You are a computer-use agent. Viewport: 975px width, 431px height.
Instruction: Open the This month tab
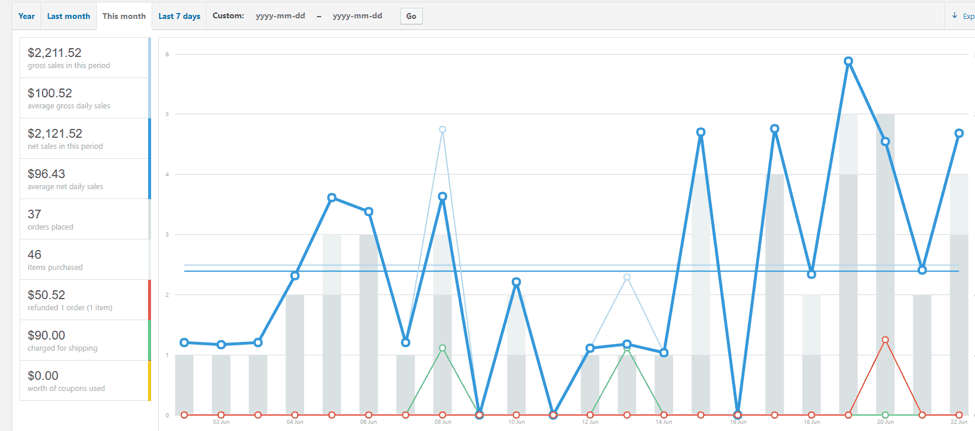pyautogui.click(x=123, y=16)
